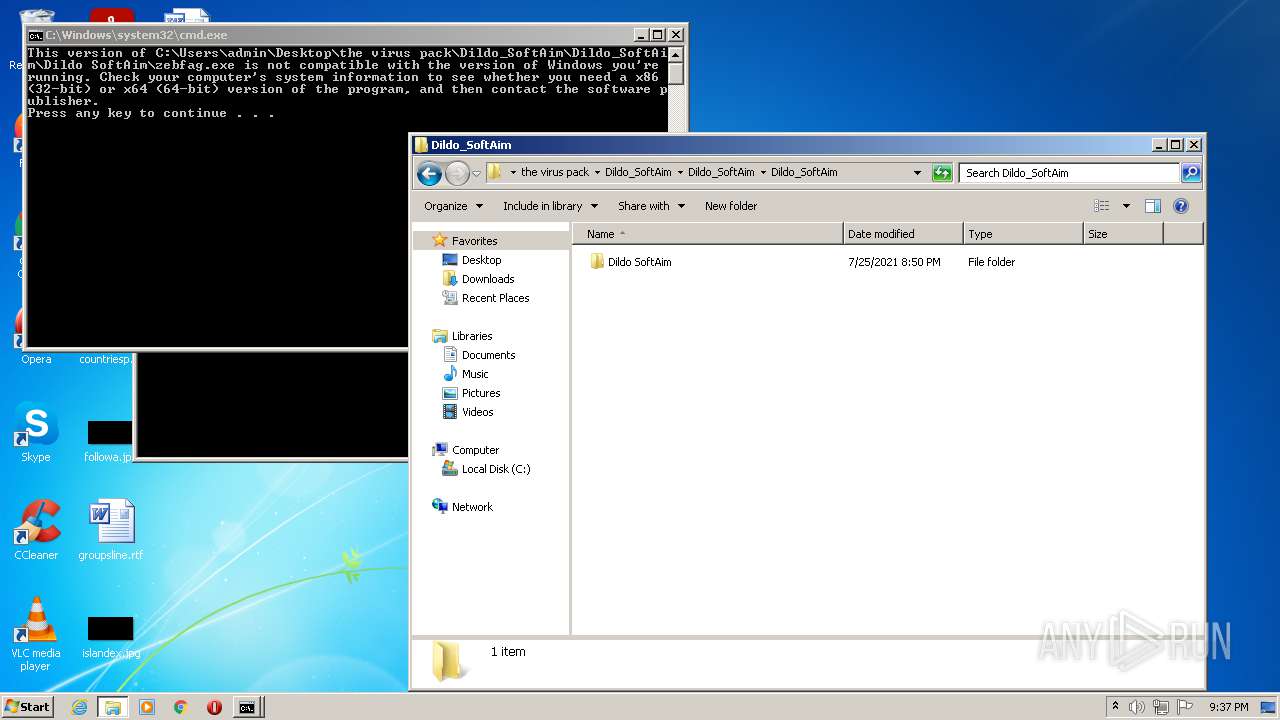Launch Opera from taskbar
This screenshot has height=720, width=1280.
pos(214,707)
